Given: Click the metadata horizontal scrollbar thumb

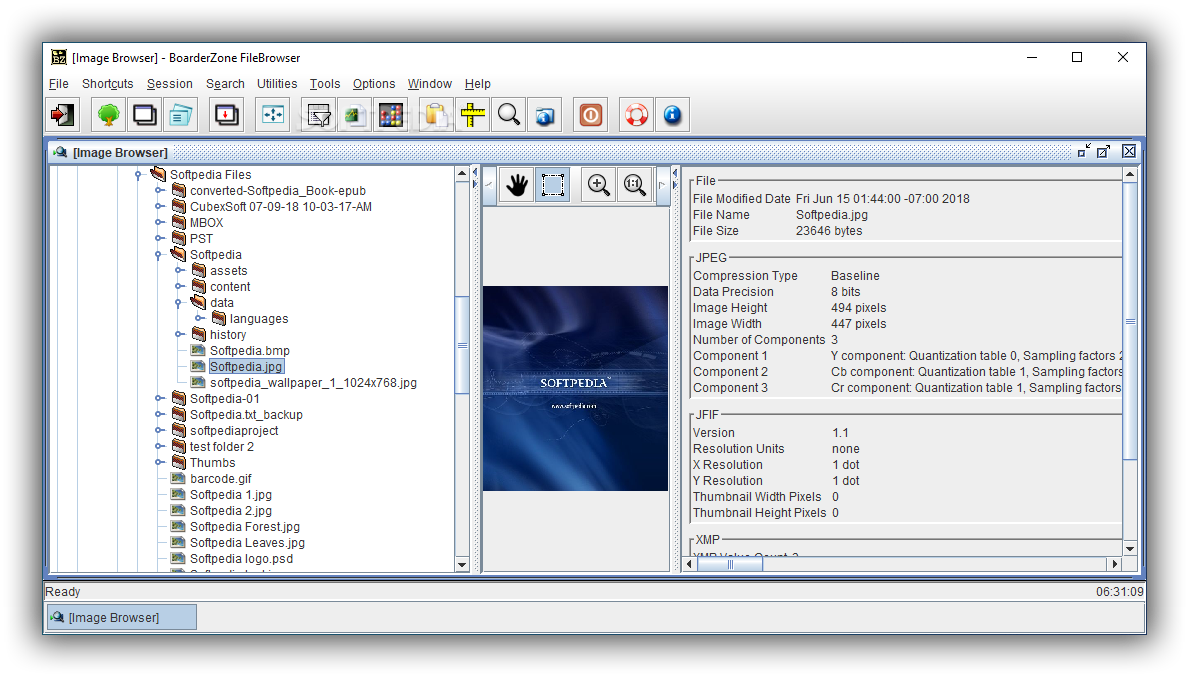Looking at the screenshot, I should coord(730,564).
